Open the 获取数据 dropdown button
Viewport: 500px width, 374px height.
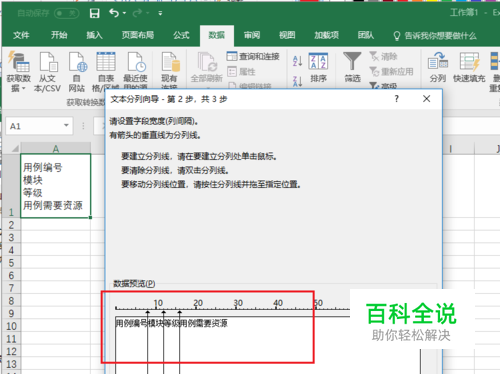[x=18, y=71]
